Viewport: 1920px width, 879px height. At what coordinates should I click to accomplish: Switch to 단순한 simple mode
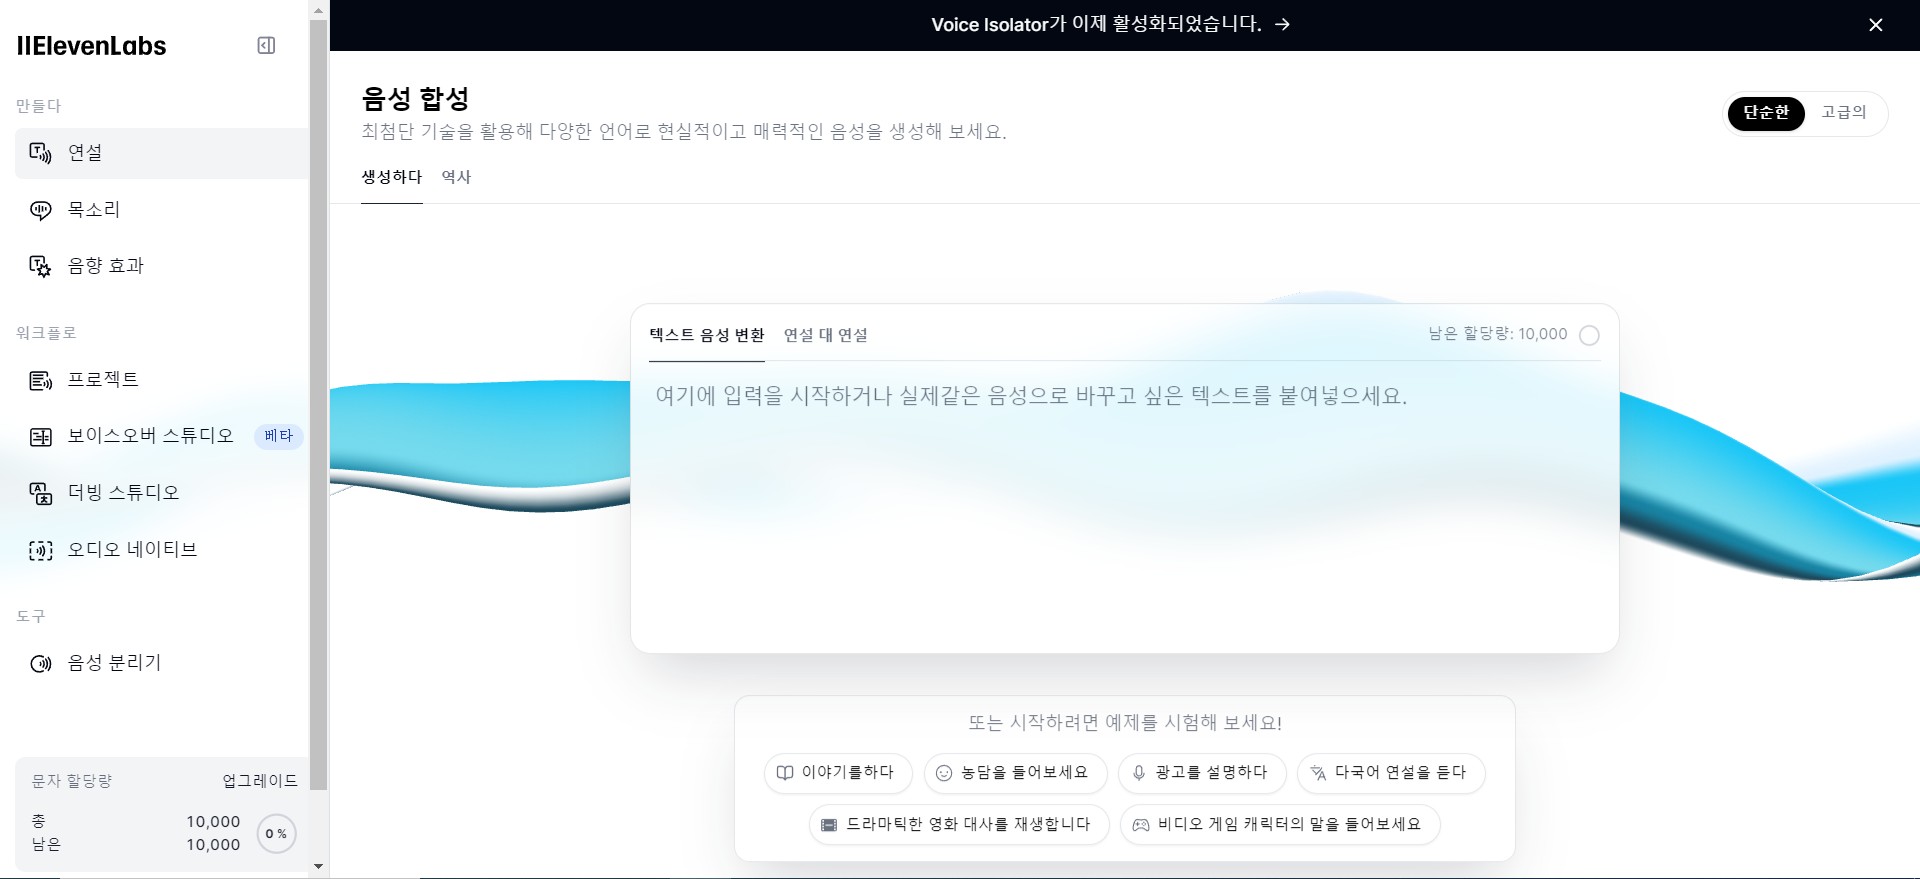tap(1765, 113)
